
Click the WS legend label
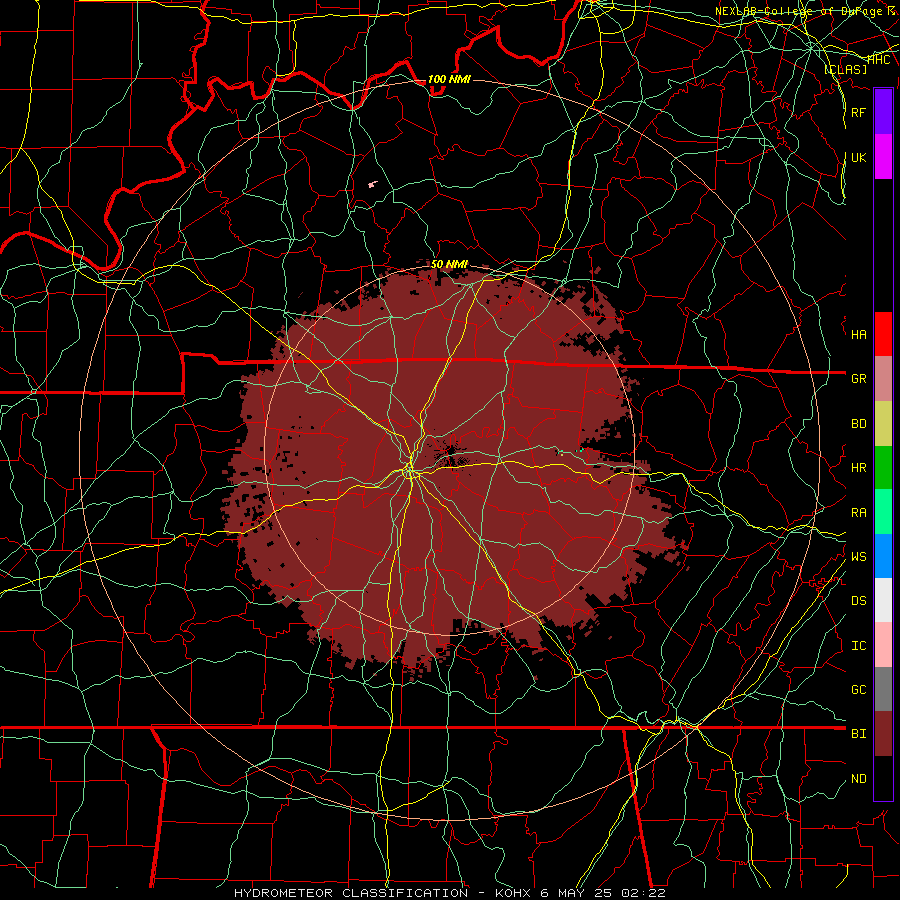point(858,556)
